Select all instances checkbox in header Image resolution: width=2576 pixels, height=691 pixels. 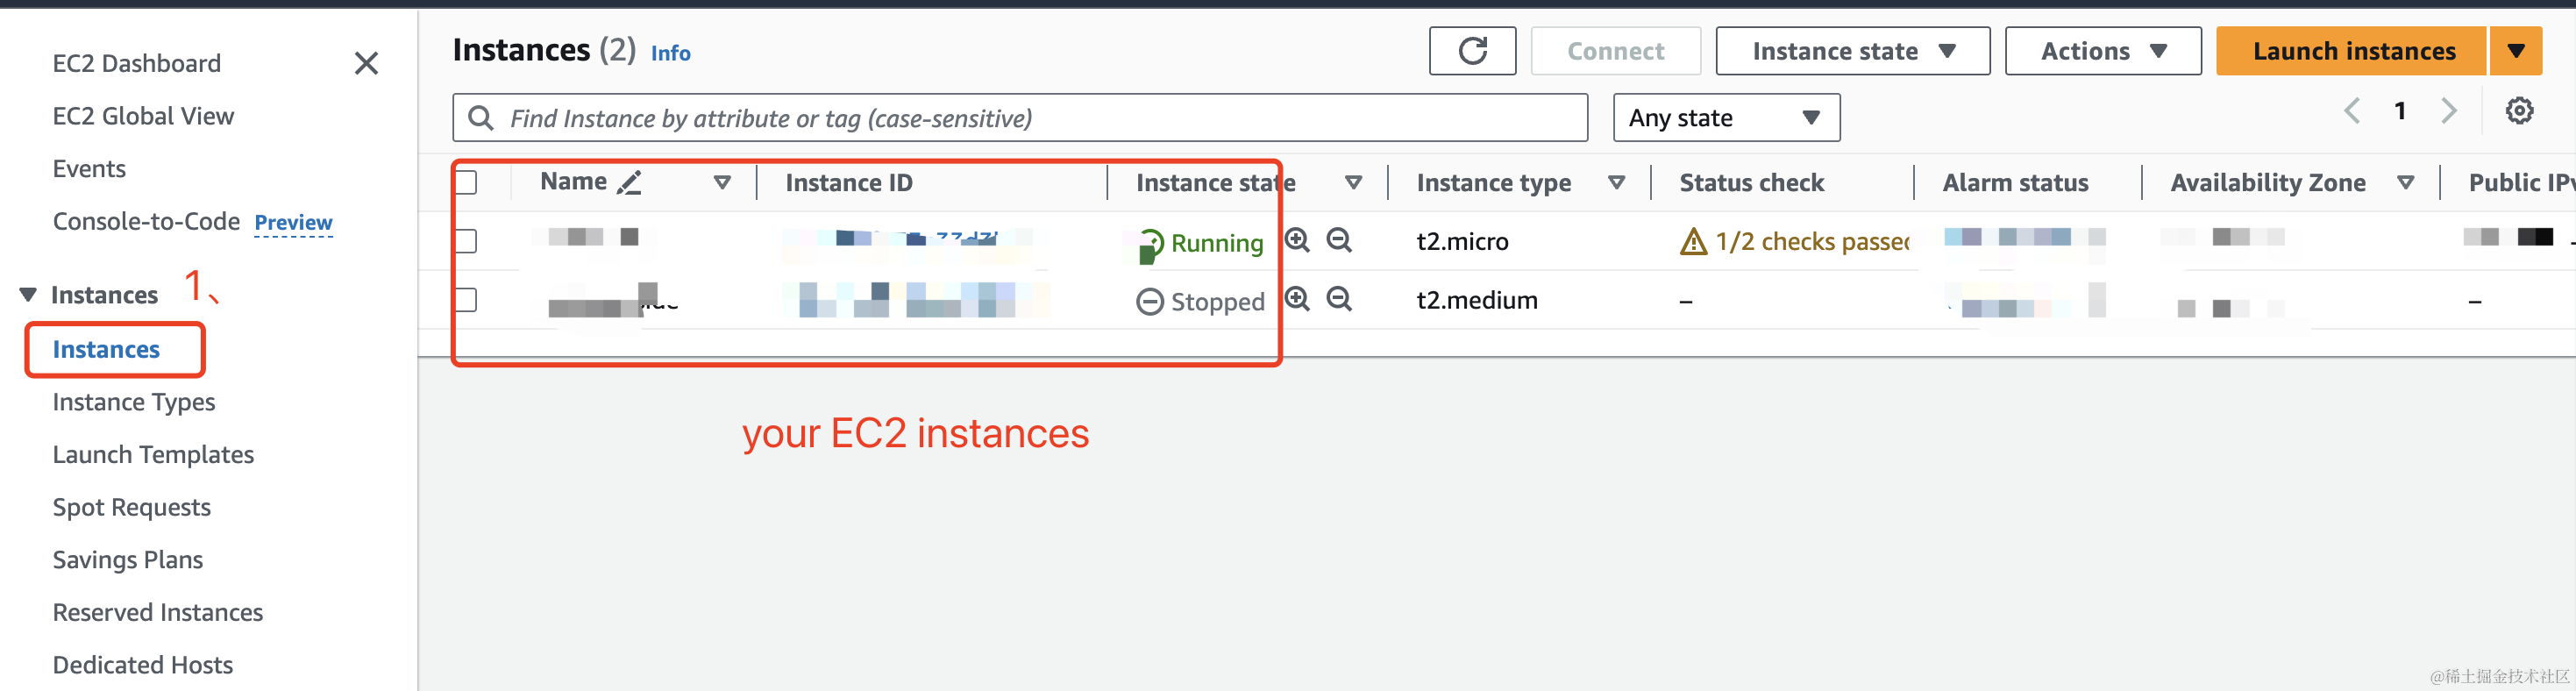(x=465, y=183)
